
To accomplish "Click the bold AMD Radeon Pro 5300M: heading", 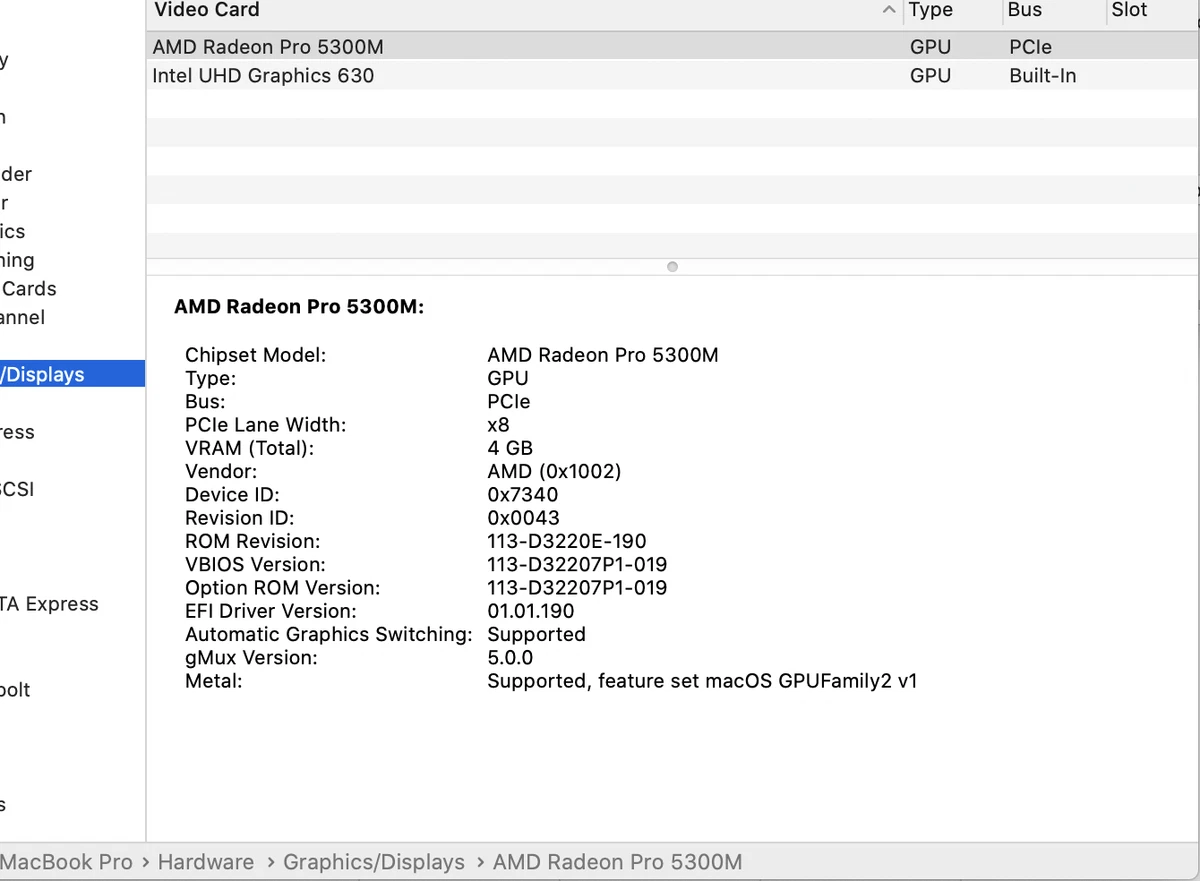I will [x=299, y=307].
